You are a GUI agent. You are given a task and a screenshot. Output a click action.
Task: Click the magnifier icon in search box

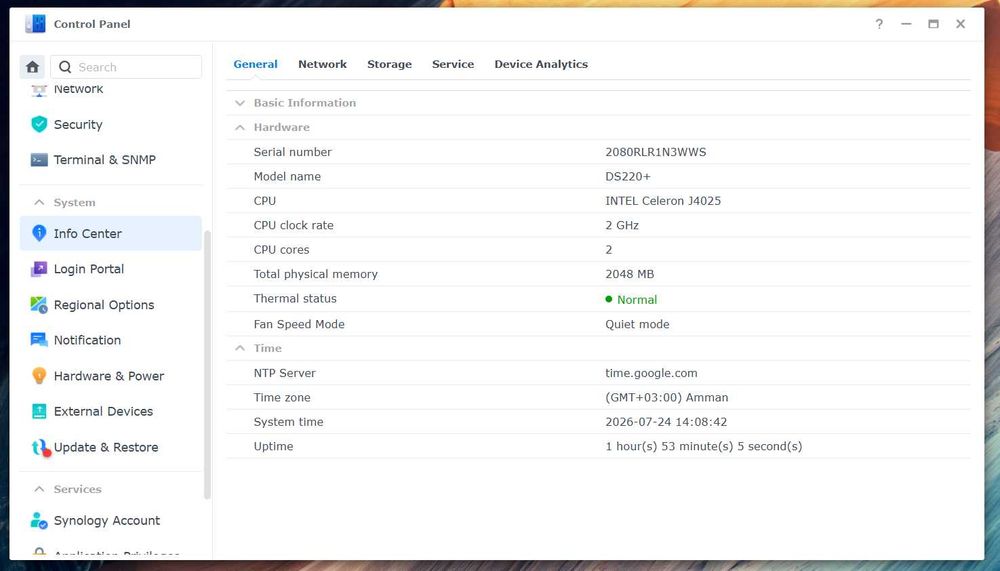pos(64,67)
